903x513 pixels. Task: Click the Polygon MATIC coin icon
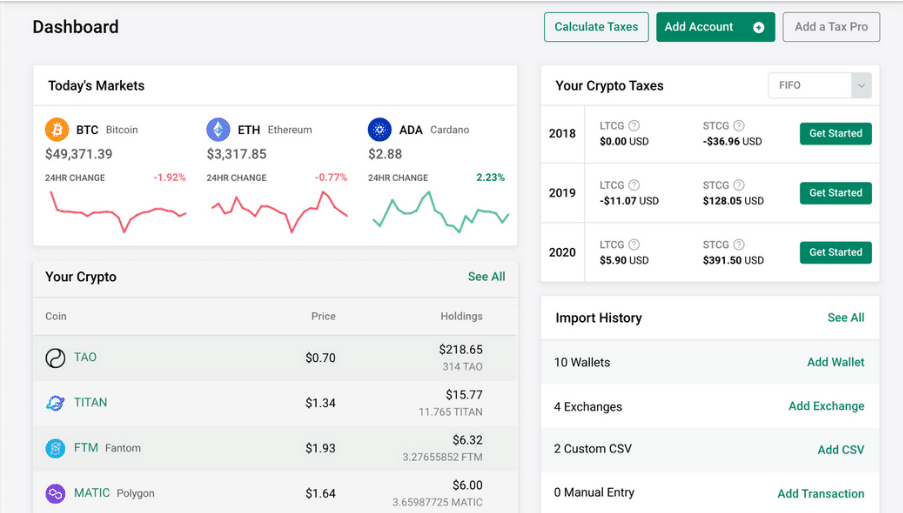(x=55, y=494)
